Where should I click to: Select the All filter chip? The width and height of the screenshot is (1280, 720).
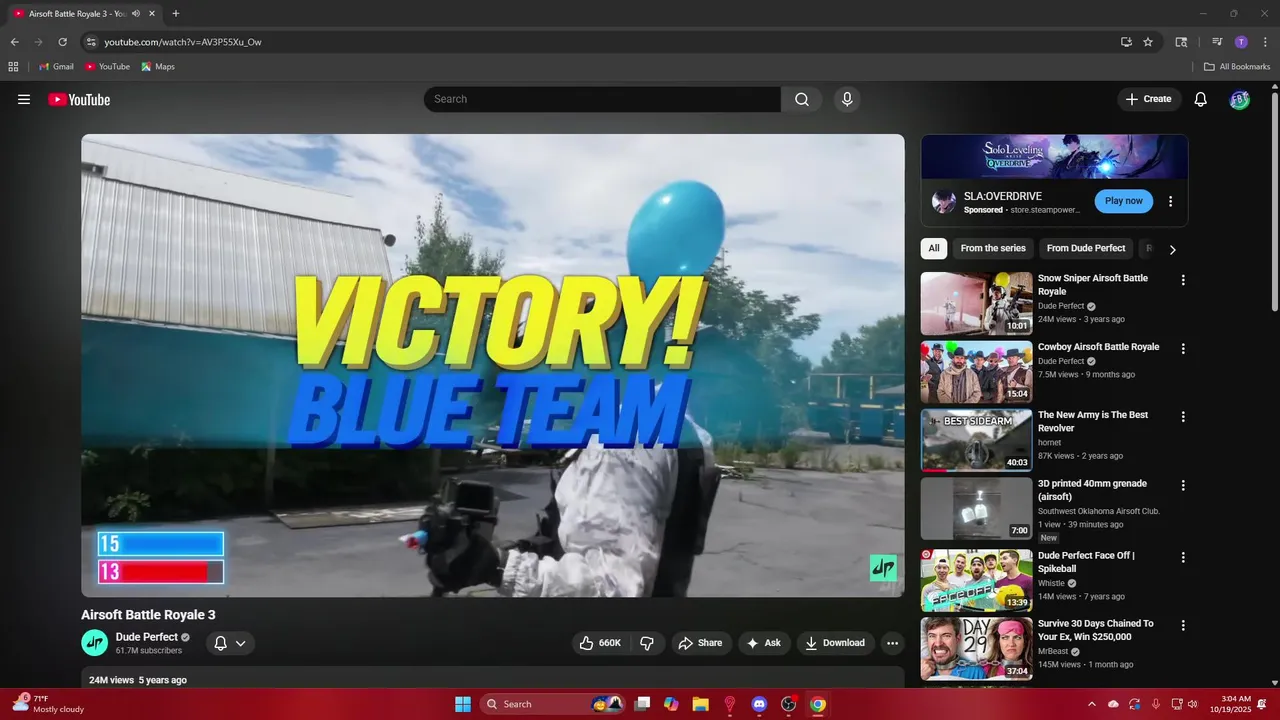coord(934,249)
